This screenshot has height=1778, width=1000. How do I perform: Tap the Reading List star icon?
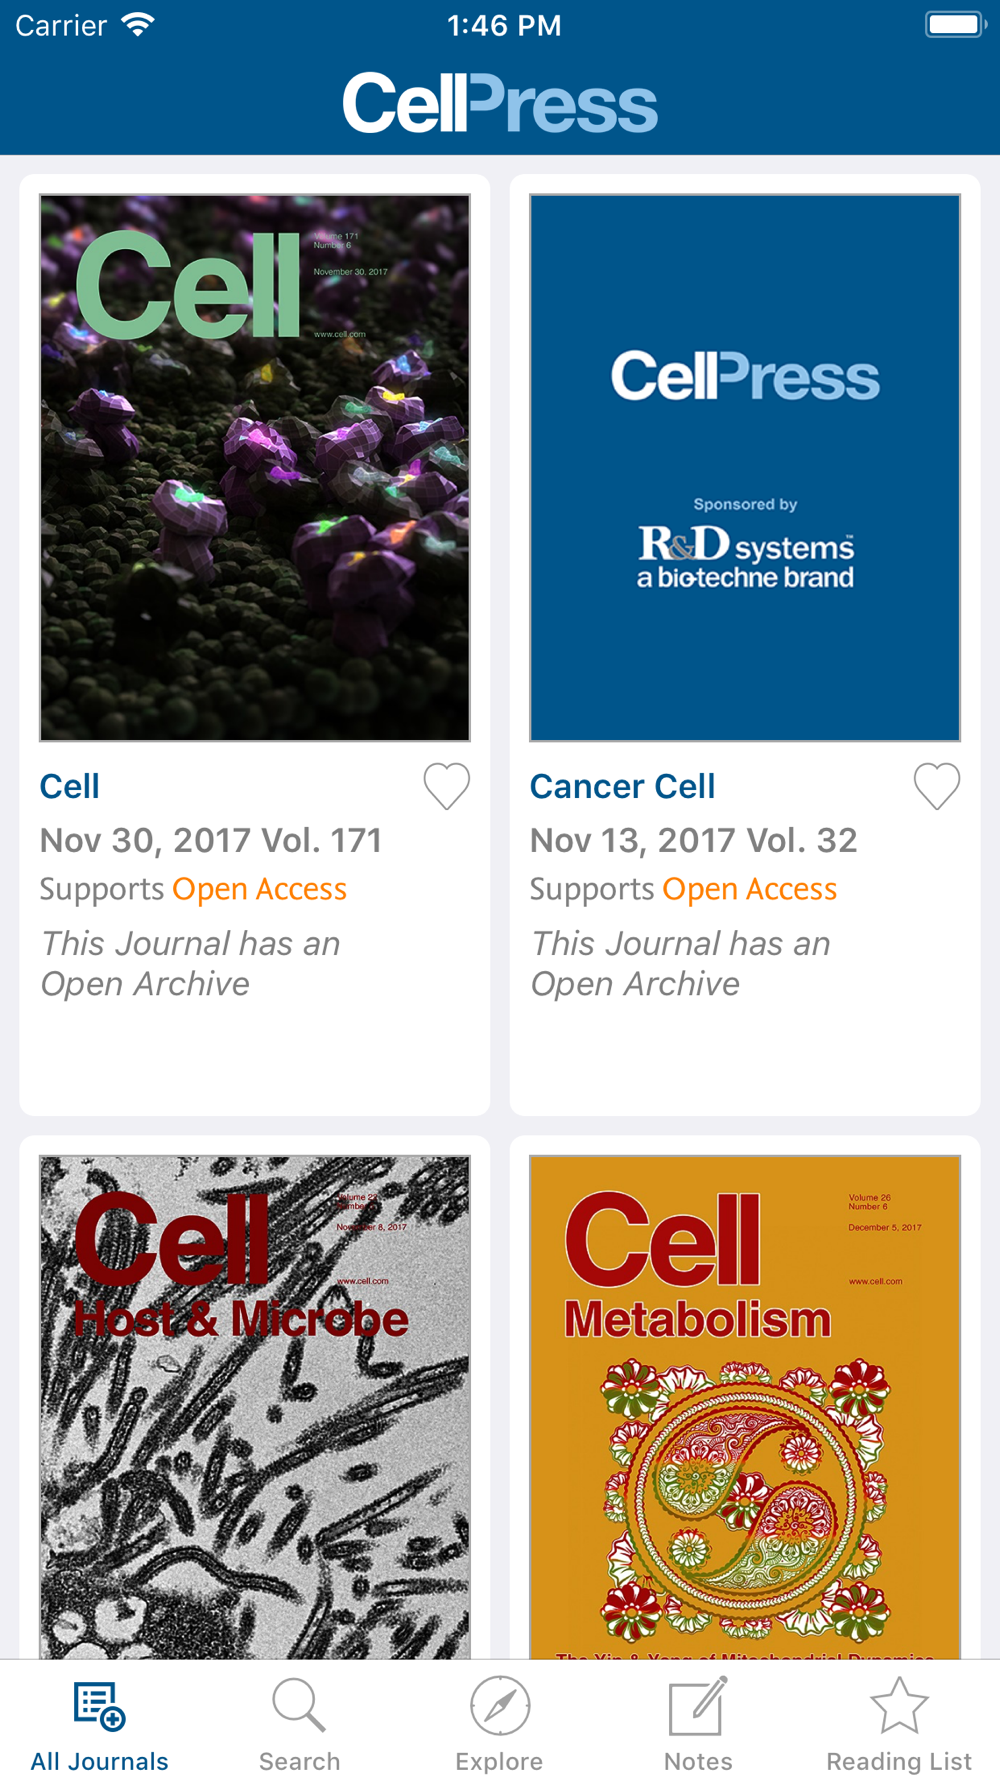899,1706
